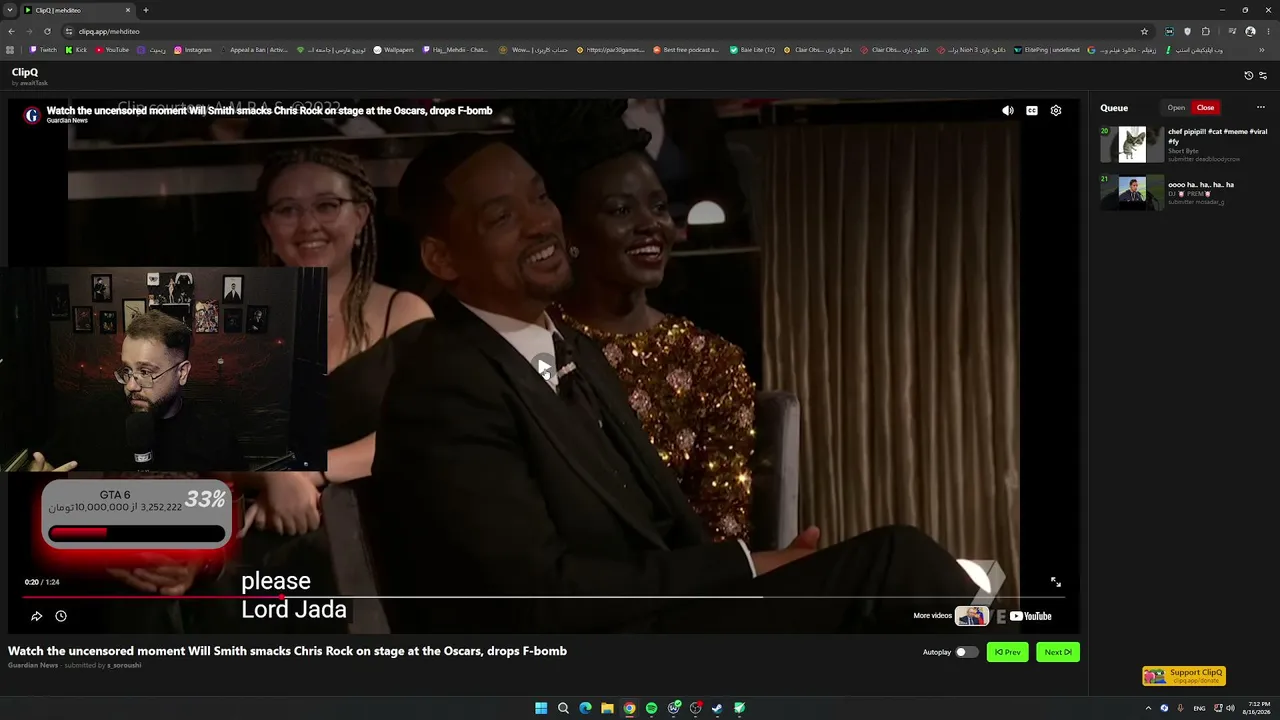This screenshot has height=720, width=1280.
Task: Open the YouTube bookmark
Action: click(x=112, y=50)
